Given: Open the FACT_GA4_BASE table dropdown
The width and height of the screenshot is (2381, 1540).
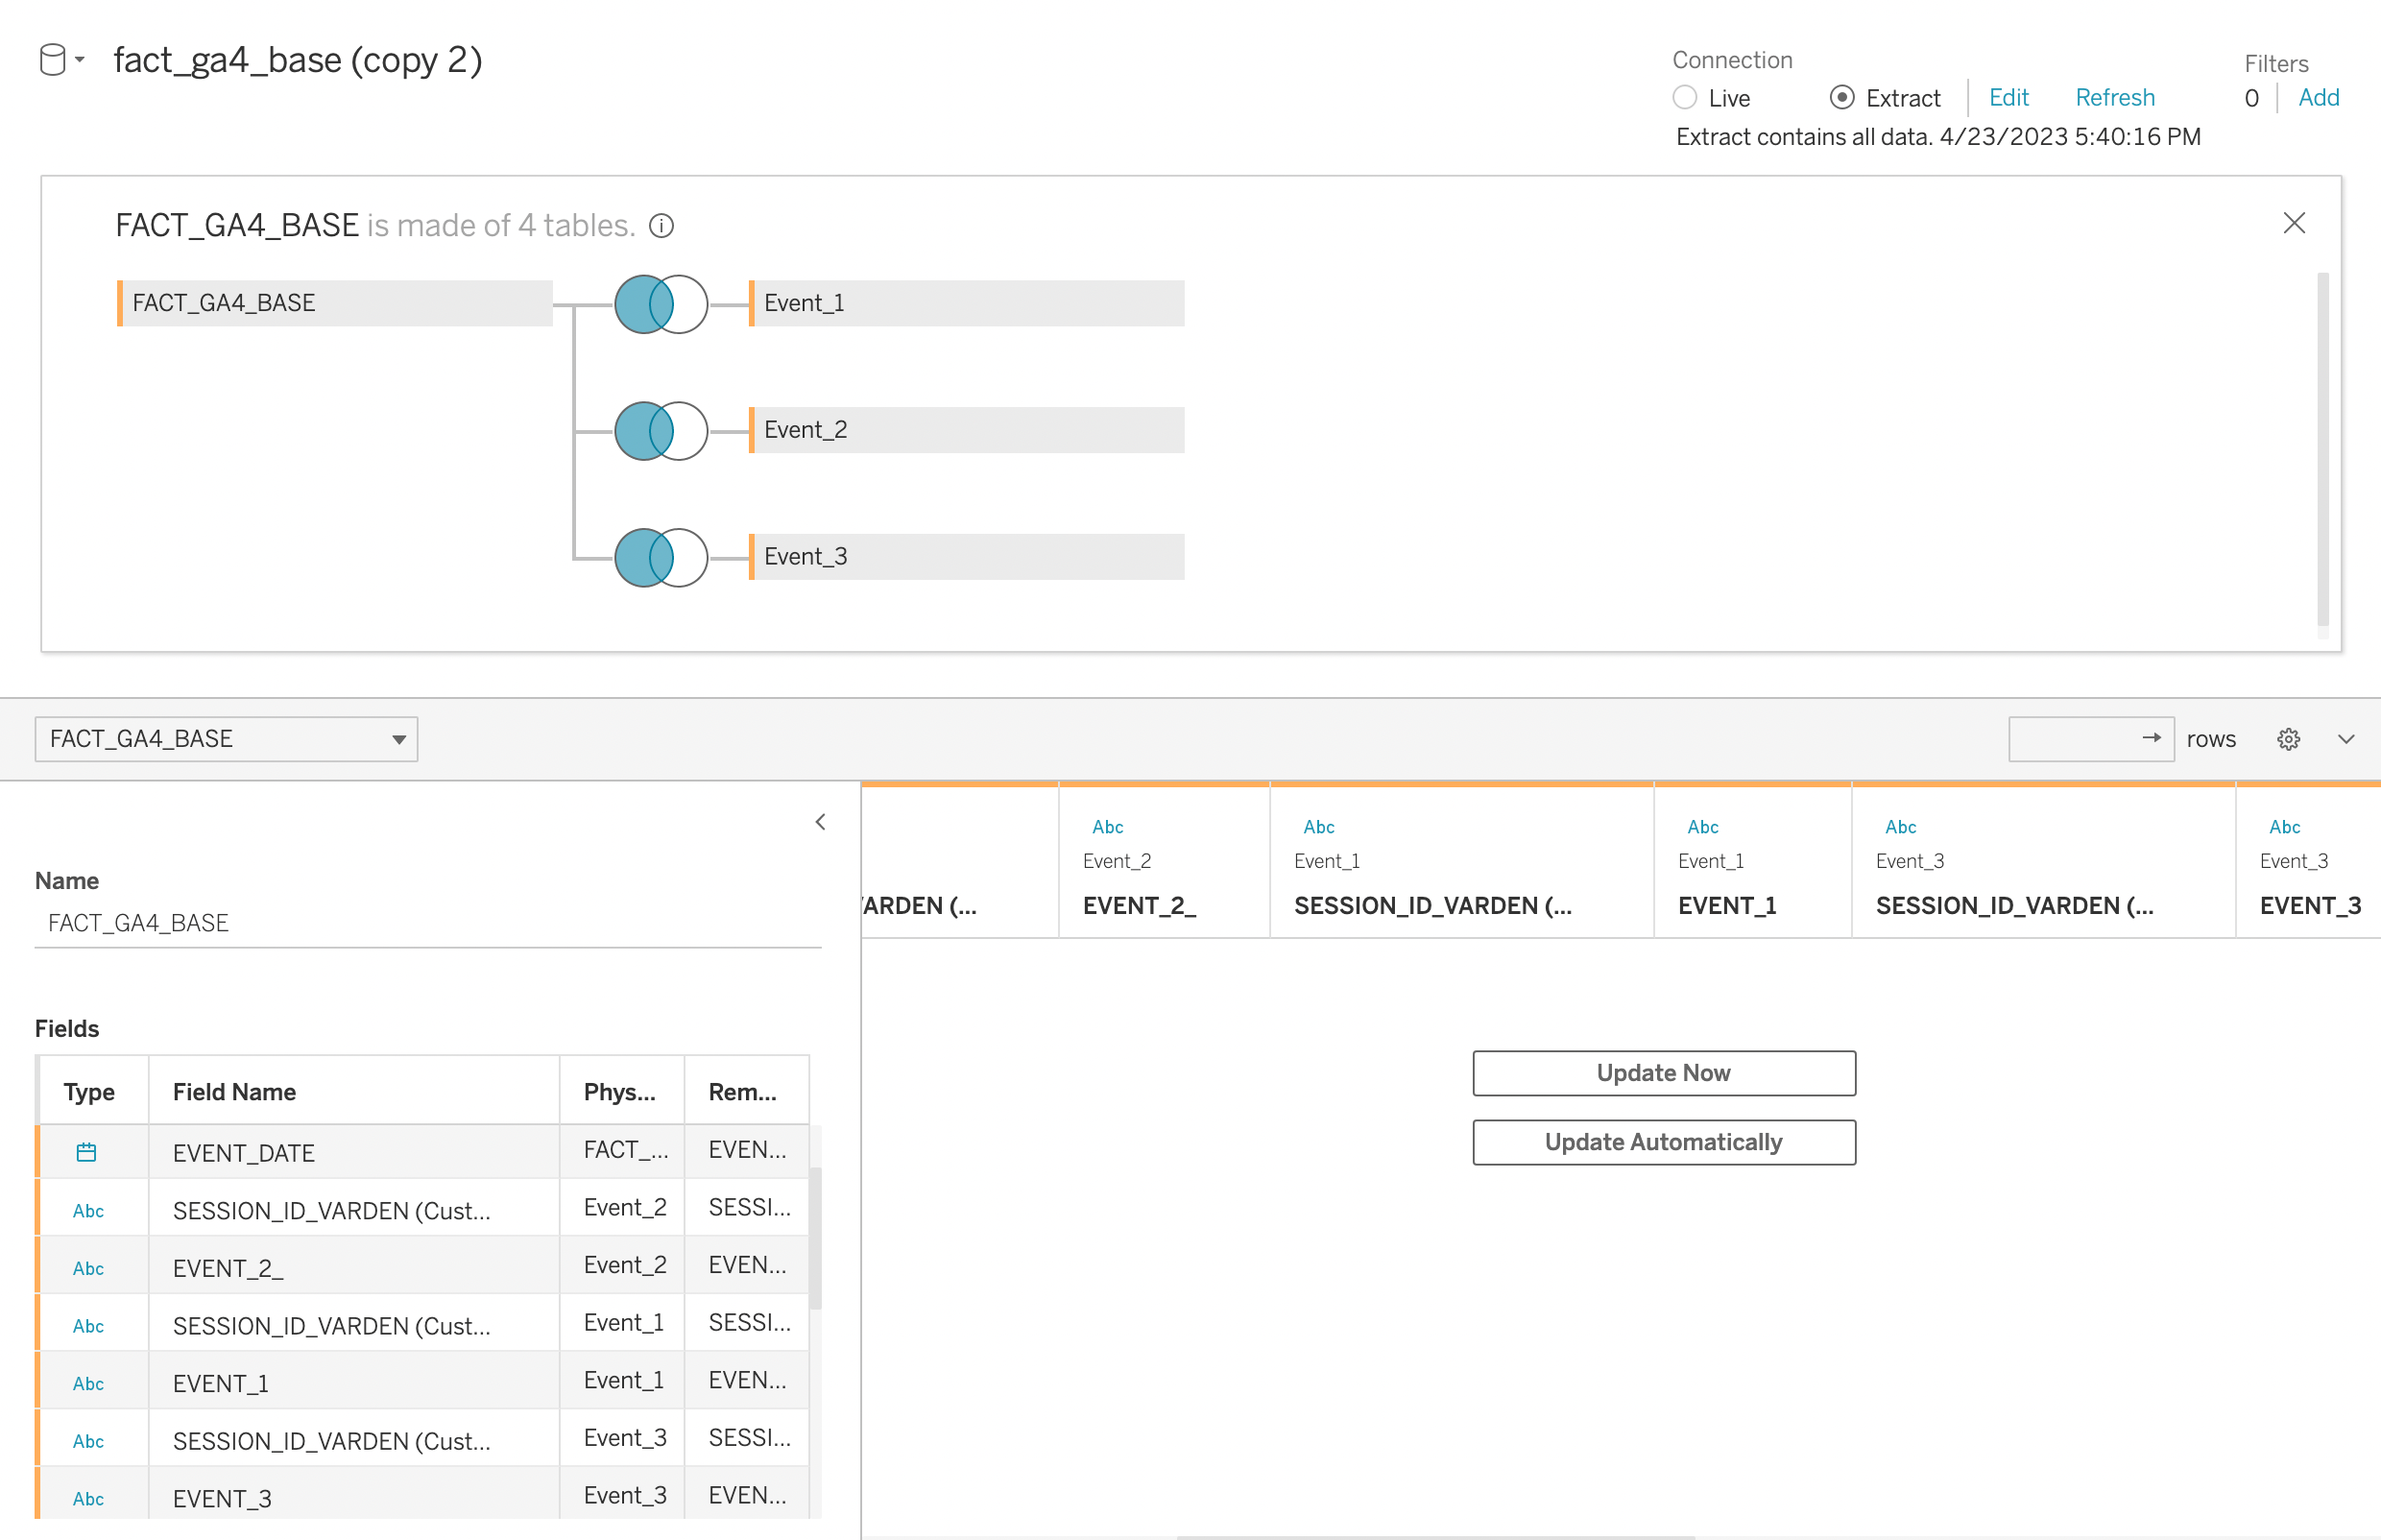Looking at the screenshot, I should coord(226,739).
